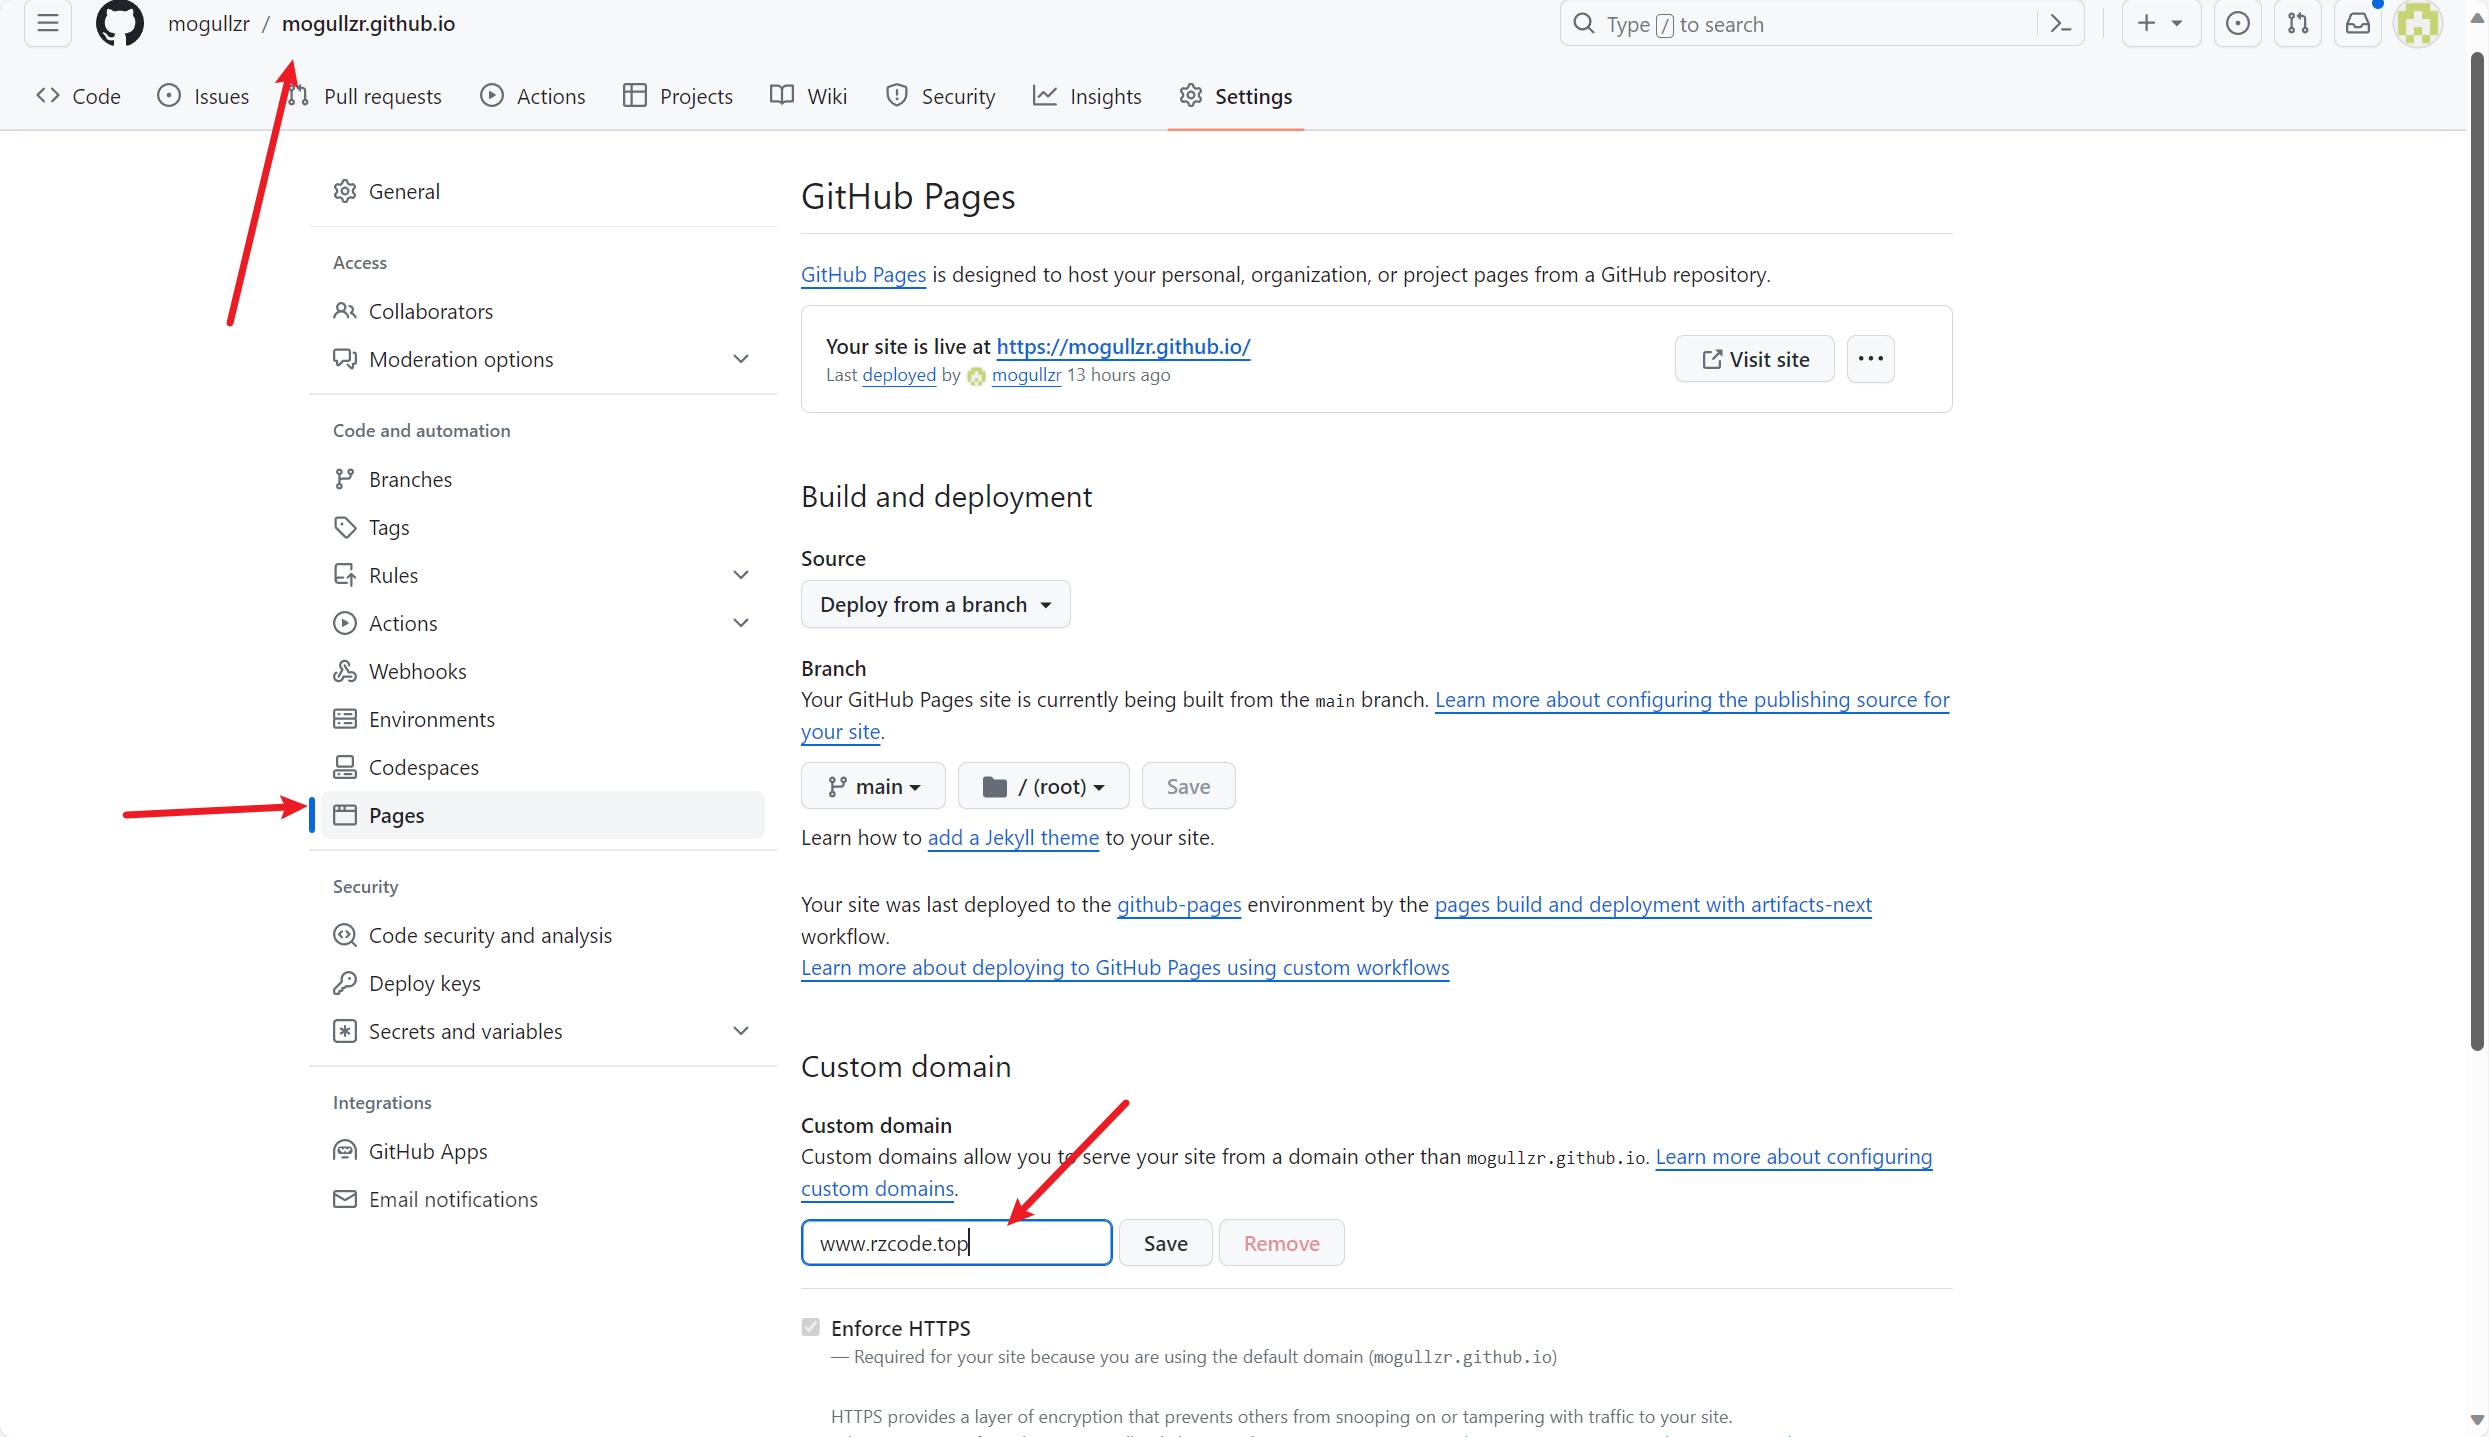Open Learn more about custom workflows link
Viewport: 2489px width, 1437px height.
point(1125,967)
